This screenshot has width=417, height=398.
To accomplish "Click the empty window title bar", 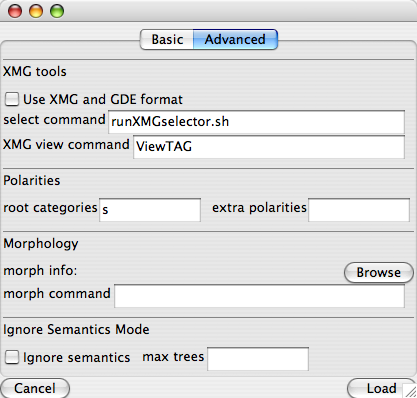I will (x=233, y=11).
